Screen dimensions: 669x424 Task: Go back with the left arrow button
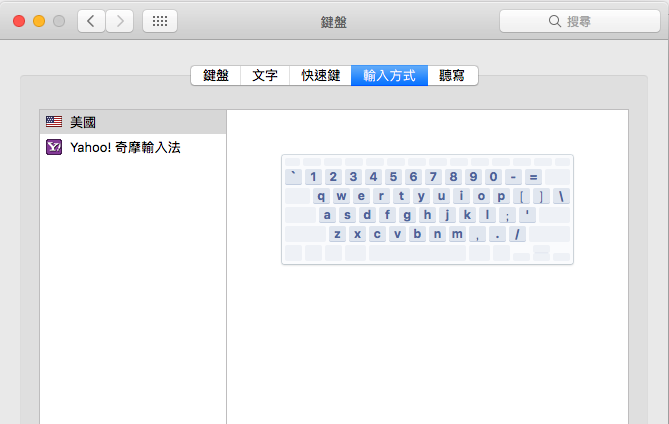[91, 21]
